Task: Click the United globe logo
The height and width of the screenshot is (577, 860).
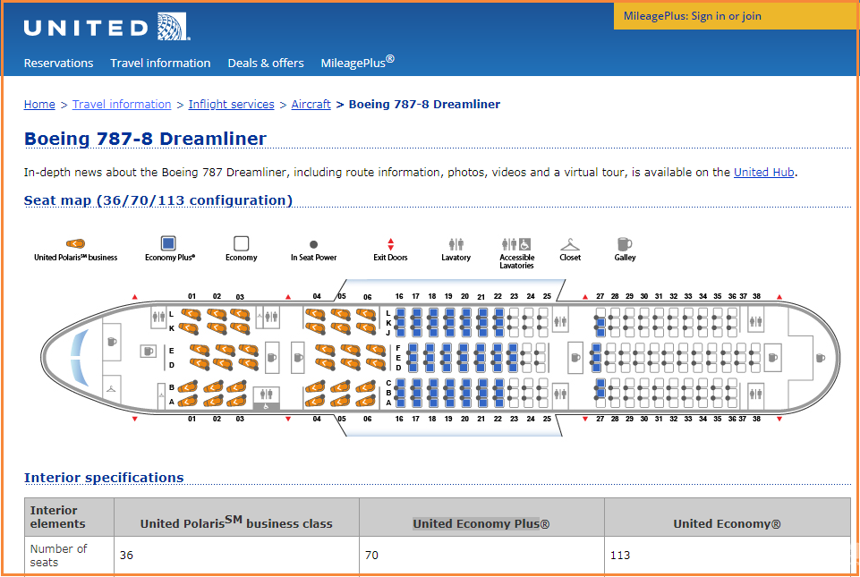Action: [x=173, y=26]
